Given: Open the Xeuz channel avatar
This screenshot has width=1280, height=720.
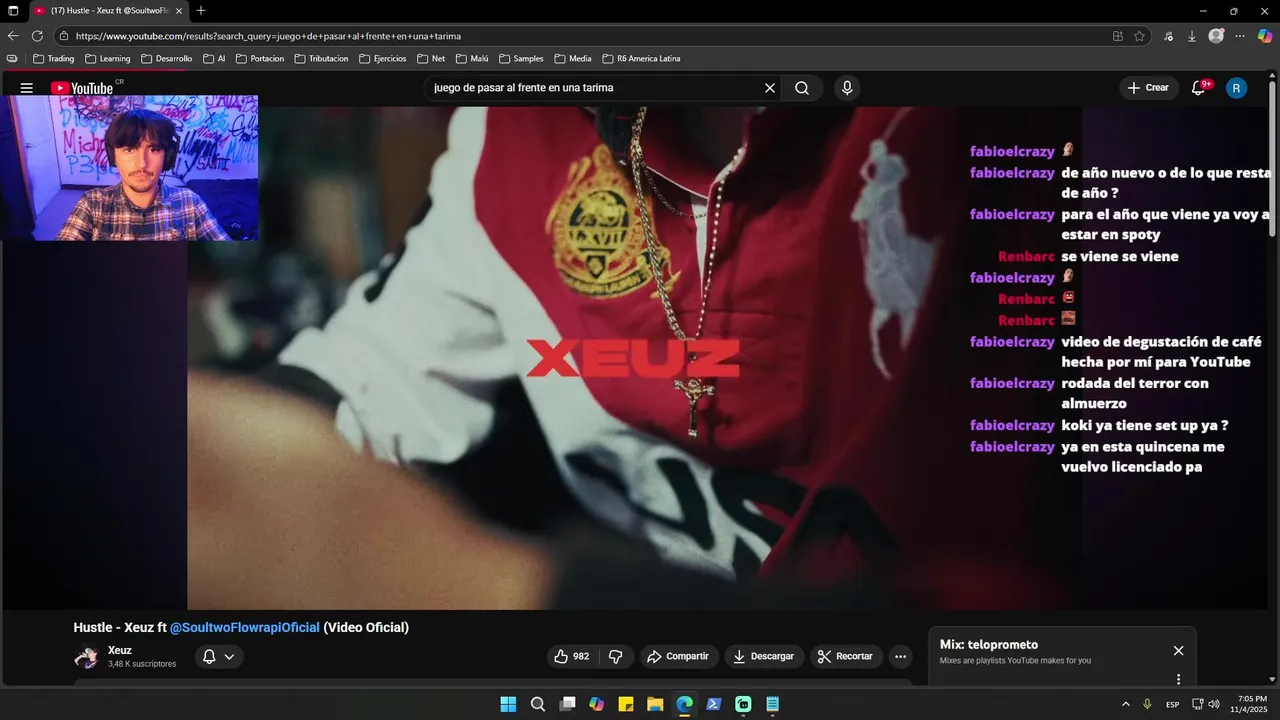Looking at the screenshot, I should click(x=86, y=657).
